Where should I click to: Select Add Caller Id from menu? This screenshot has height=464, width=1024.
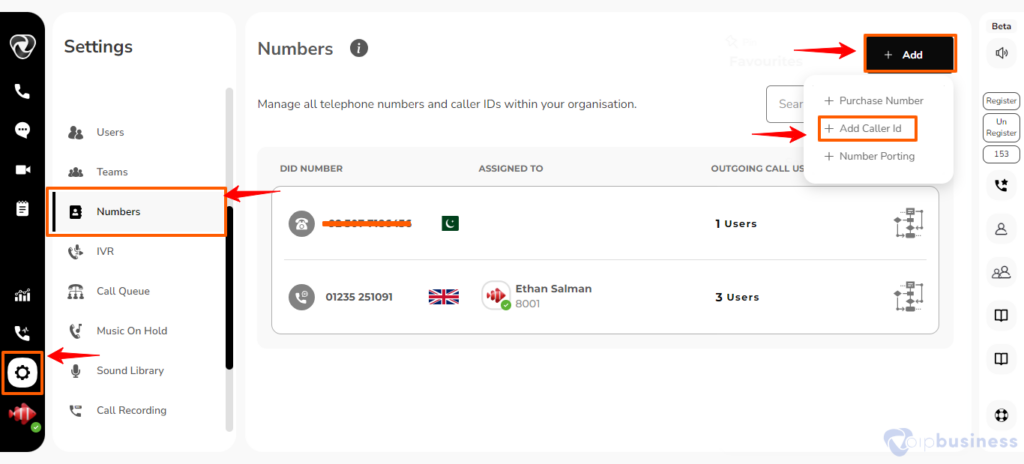point(869,129)
